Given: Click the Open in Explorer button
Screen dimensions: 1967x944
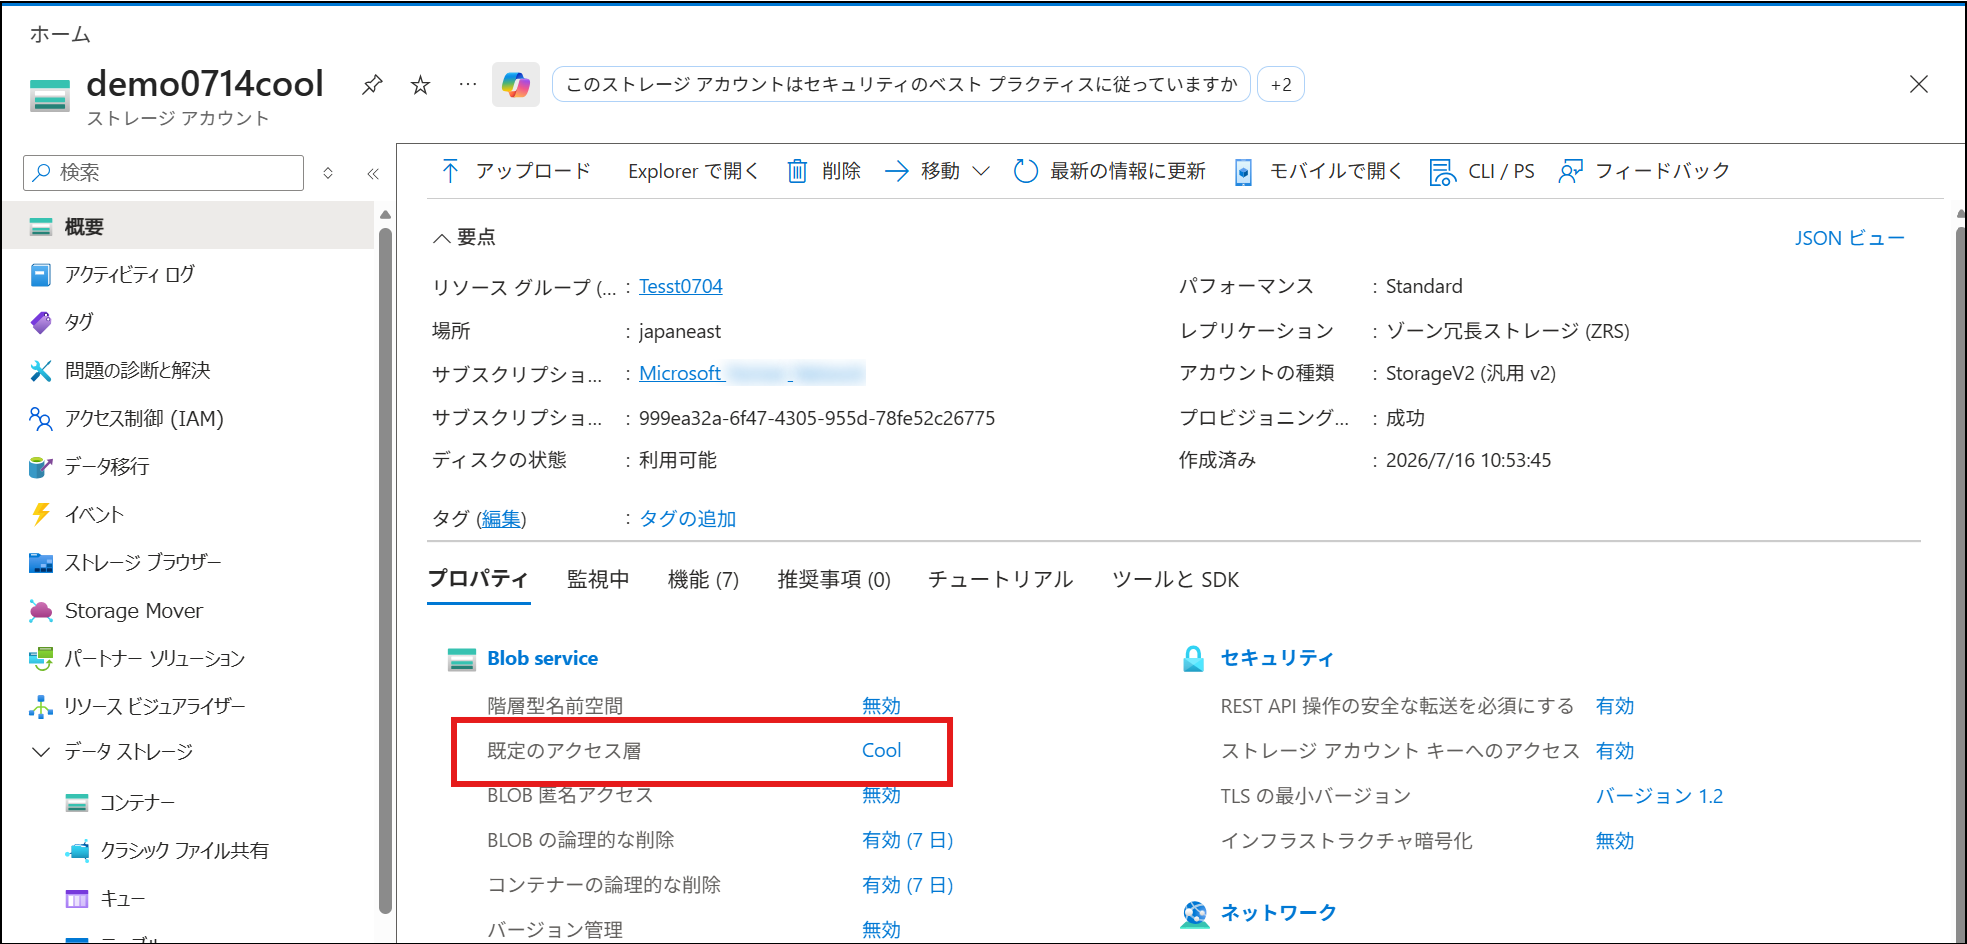Looking at the screenshot, I should (x=693, y=171).
